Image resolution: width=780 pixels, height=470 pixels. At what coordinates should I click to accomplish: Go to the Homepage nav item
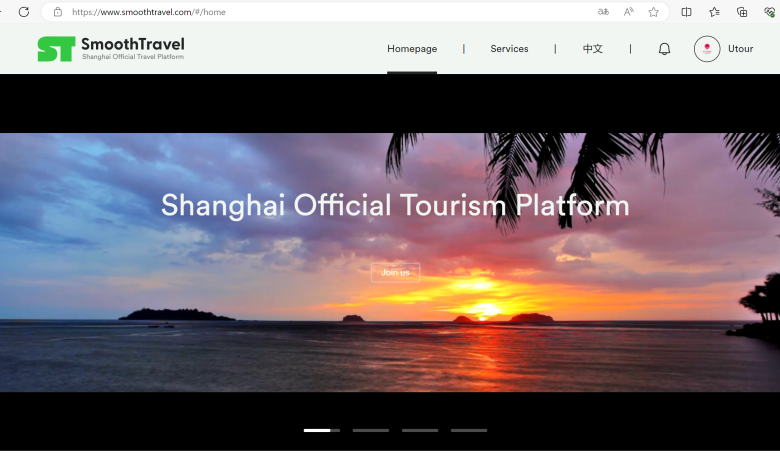click(412, 49)
